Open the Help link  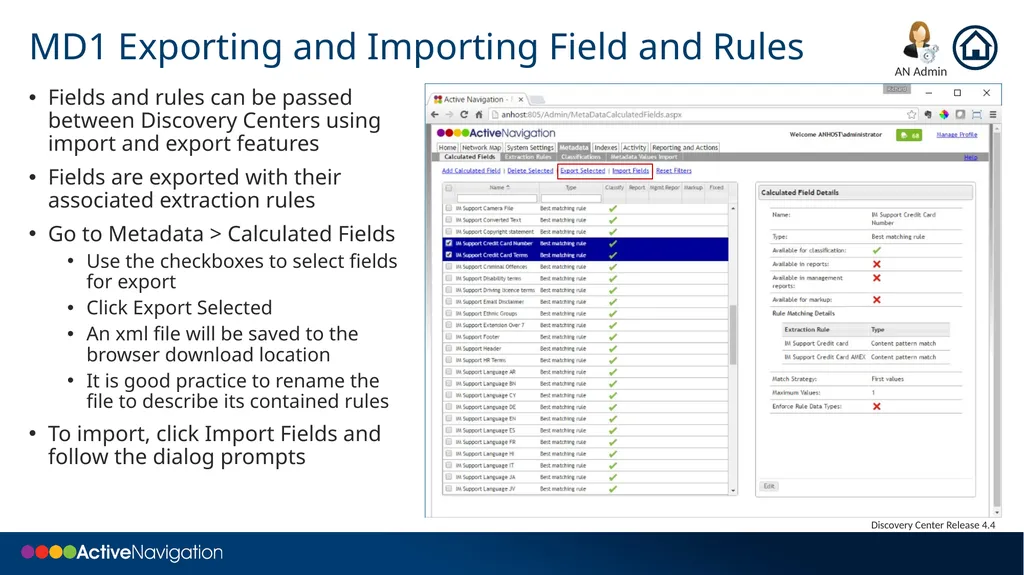(x=971, y=157)
